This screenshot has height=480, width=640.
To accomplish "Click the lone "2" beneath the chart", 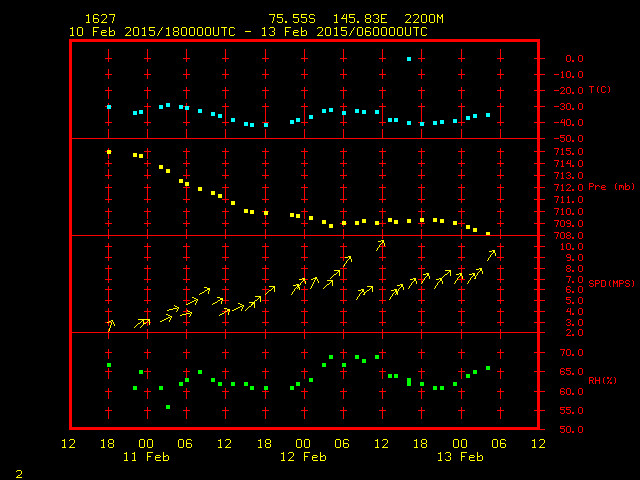I will (x=19, y=474).
